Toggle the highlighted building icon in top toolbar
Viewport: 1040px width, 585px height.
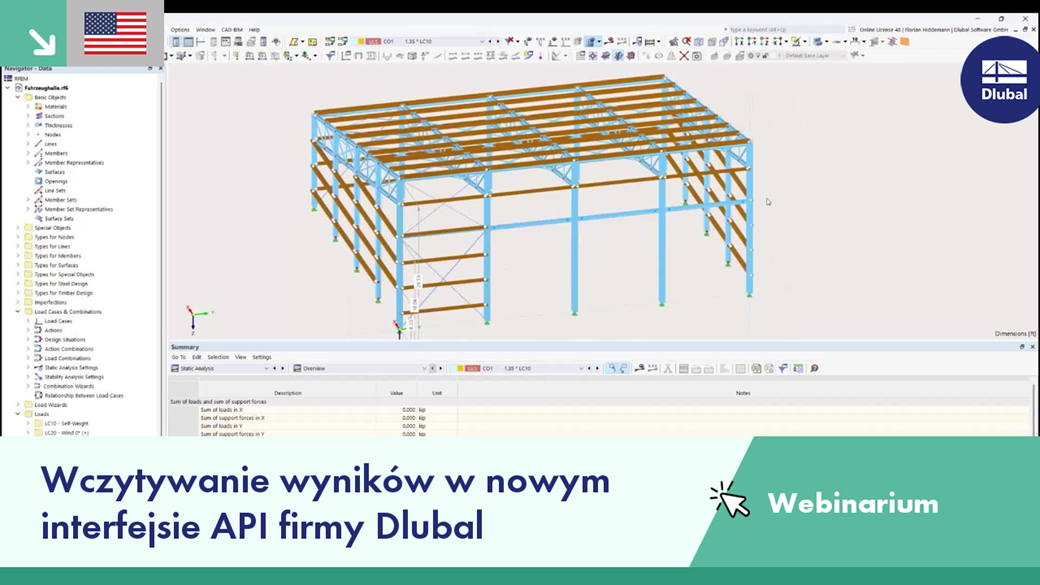[x=591, y=41]
